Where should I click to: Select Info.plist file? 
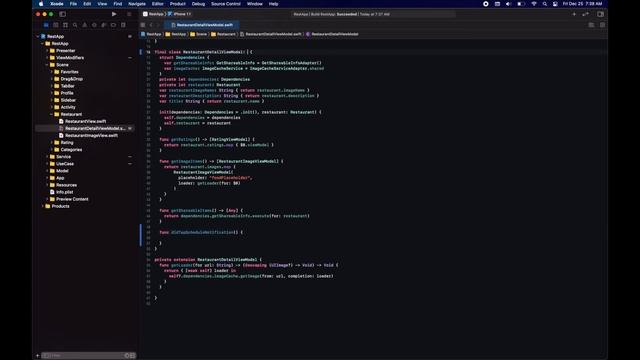tap(64, 192)
